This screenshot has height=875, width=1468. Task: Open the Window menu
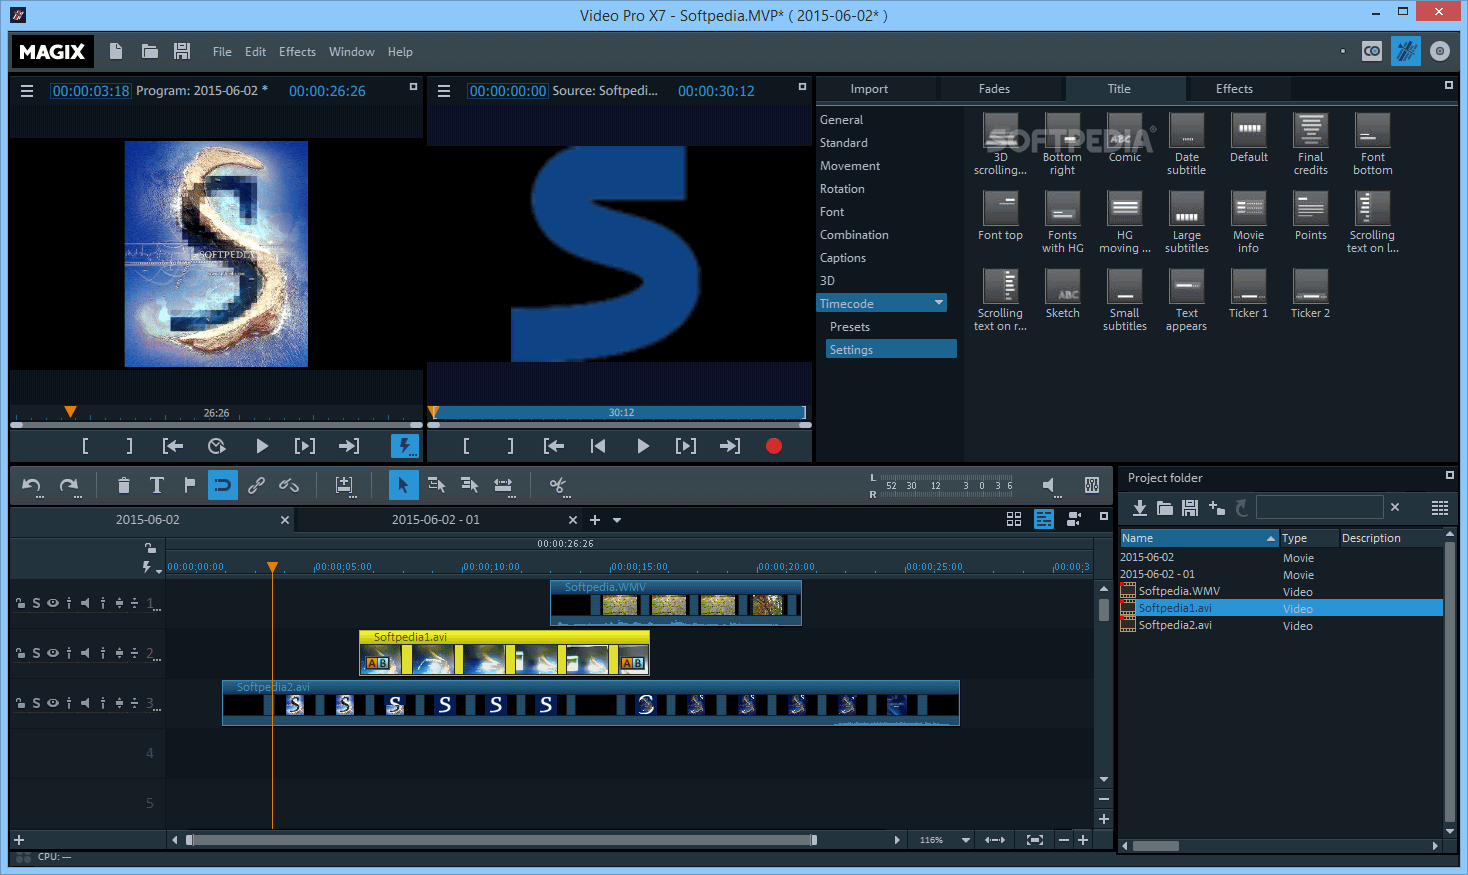pyautogui.click(x=352, y=52)
